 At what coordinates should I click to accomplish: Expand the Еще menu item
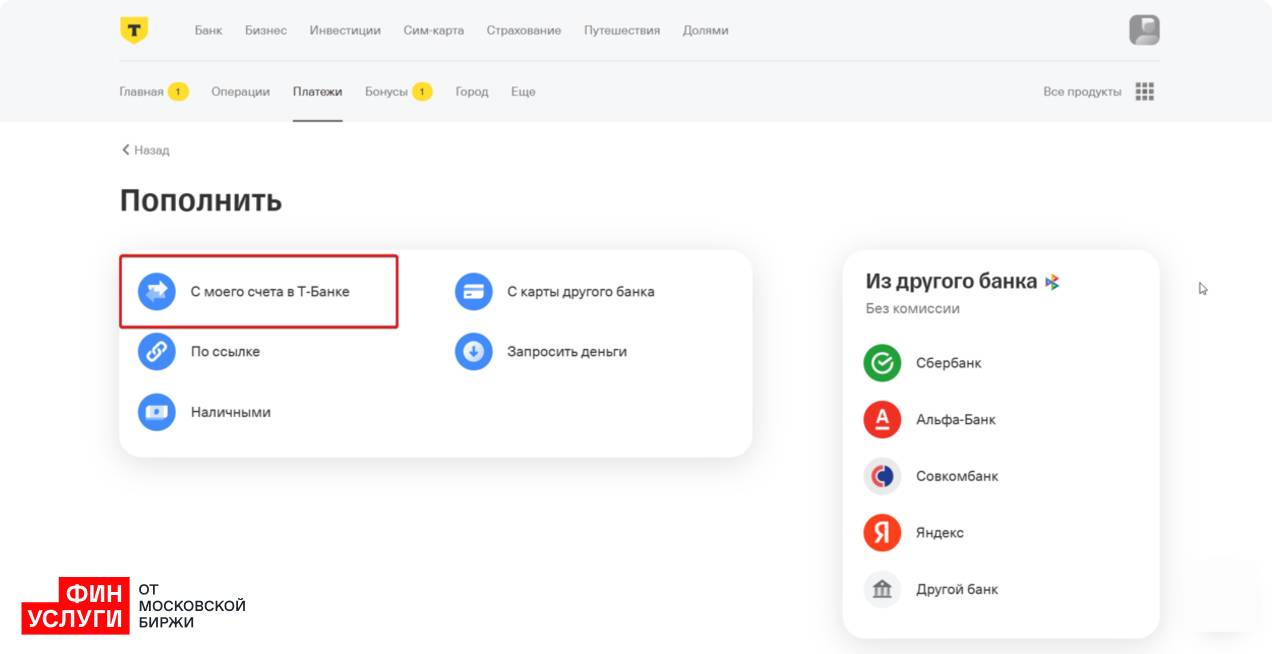[523, 91]
